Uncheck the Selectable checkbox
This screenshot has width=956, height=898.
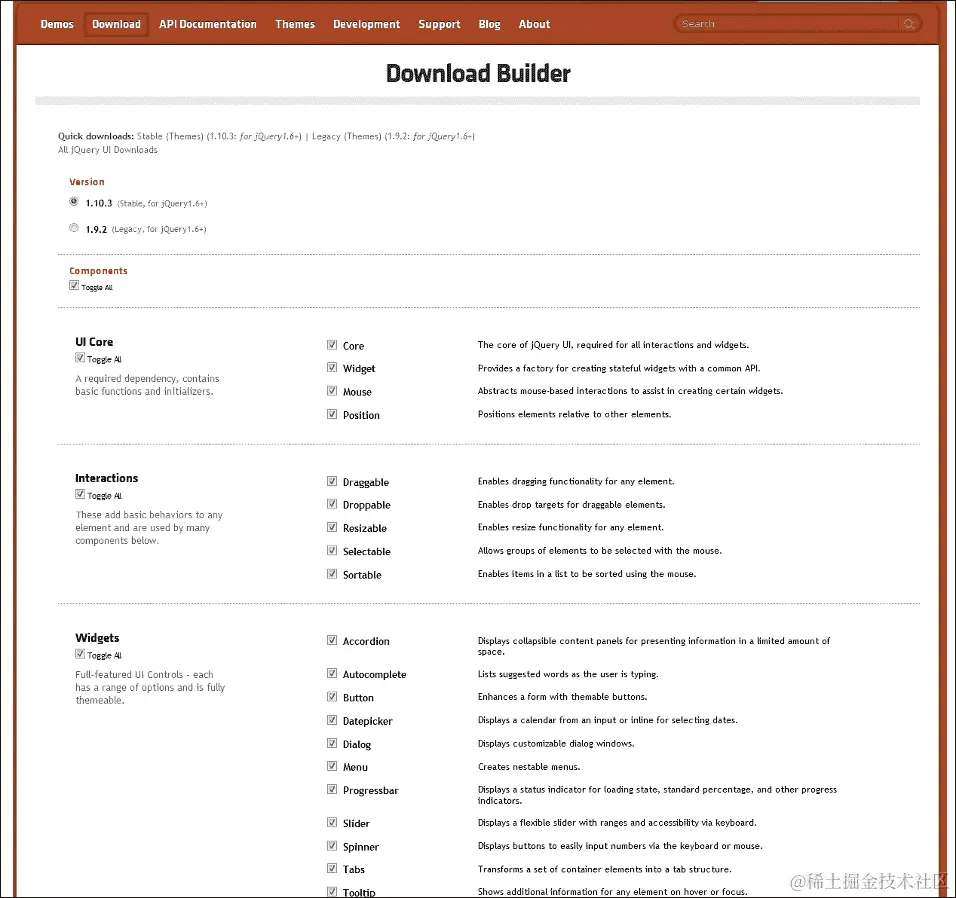pos(332,551)
